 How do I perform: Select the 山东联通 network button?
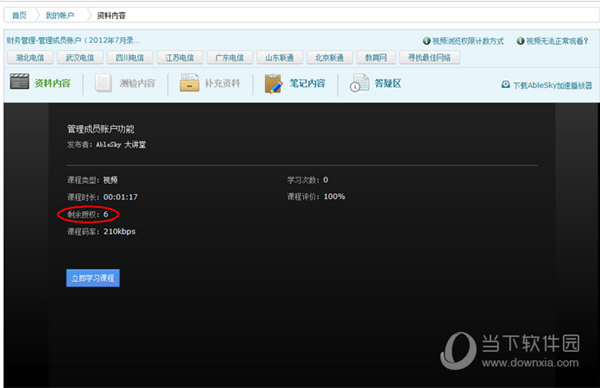pyautogui.click(x=279, y=57)
